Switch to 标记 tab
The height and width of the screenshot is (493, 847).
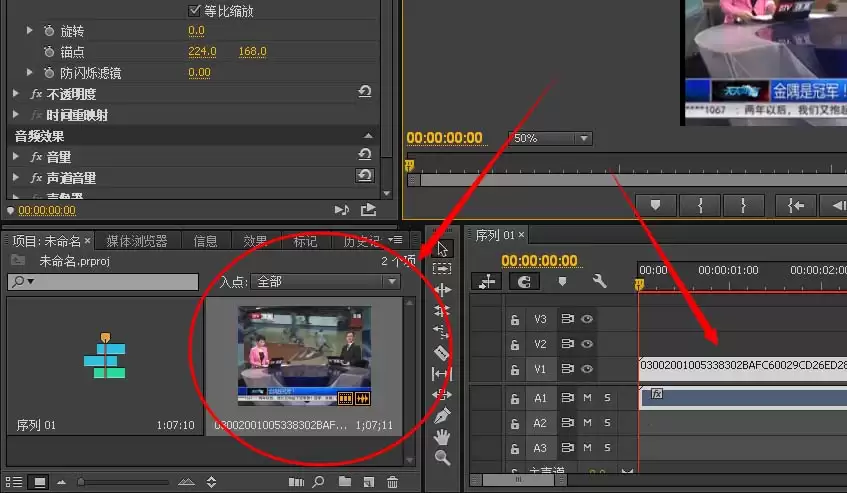point(305,241)
